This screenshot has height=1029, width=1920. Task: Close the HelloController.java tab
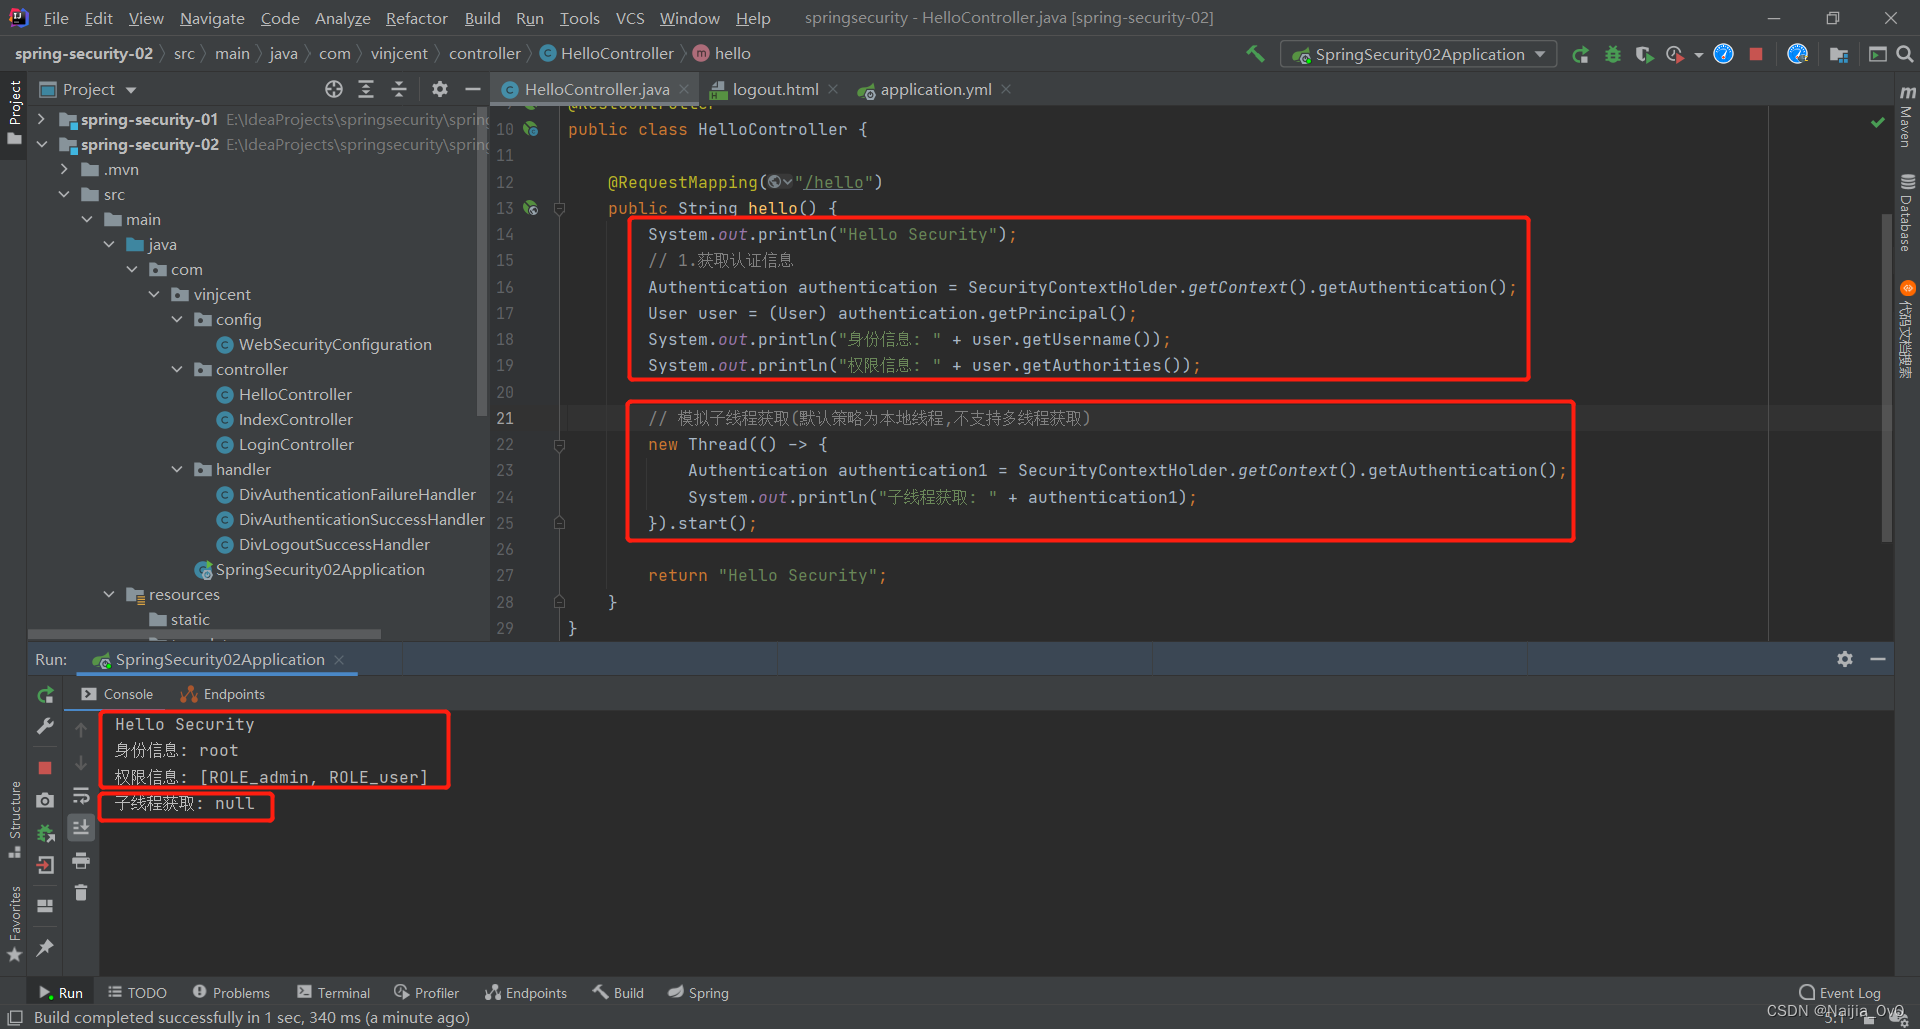click(x=684, y=90)
